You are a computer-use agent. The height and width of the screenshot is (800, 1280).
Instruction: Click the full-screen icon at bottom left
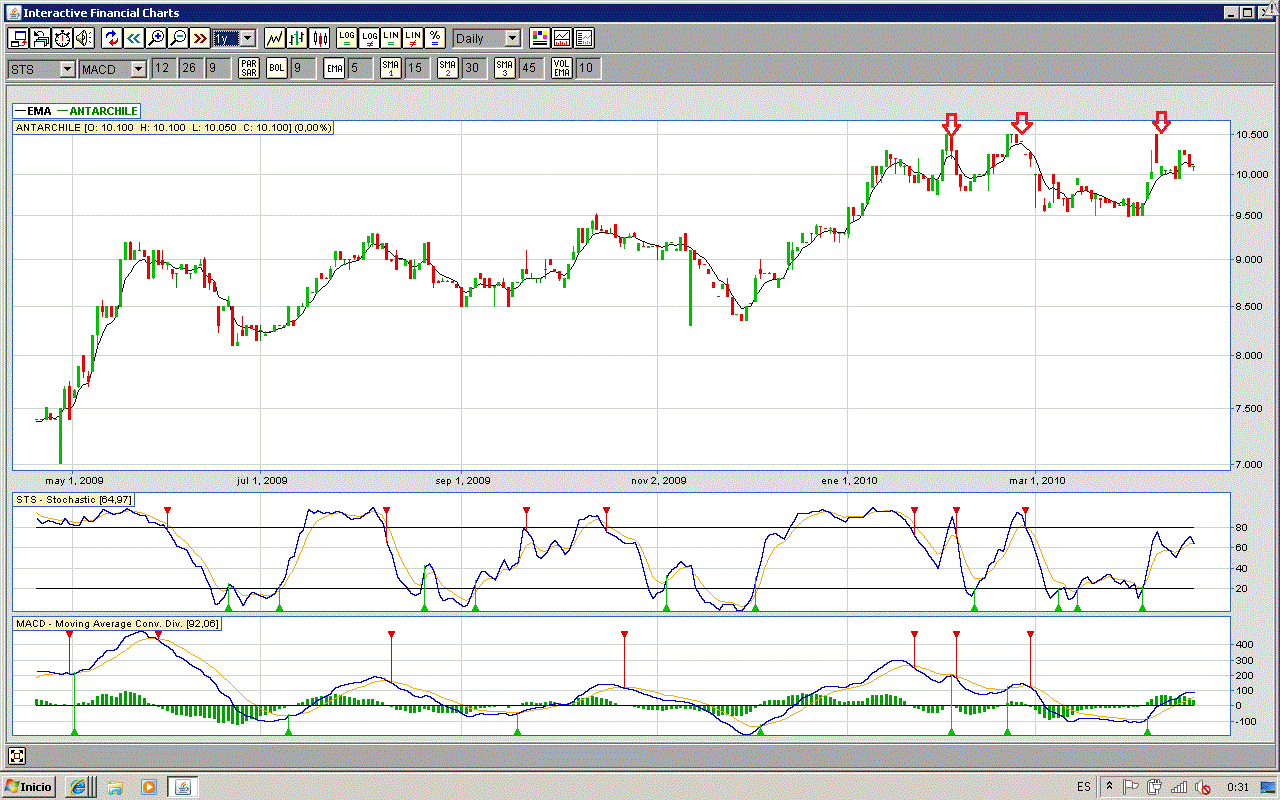pyautogui.click(x=17, y=756)
